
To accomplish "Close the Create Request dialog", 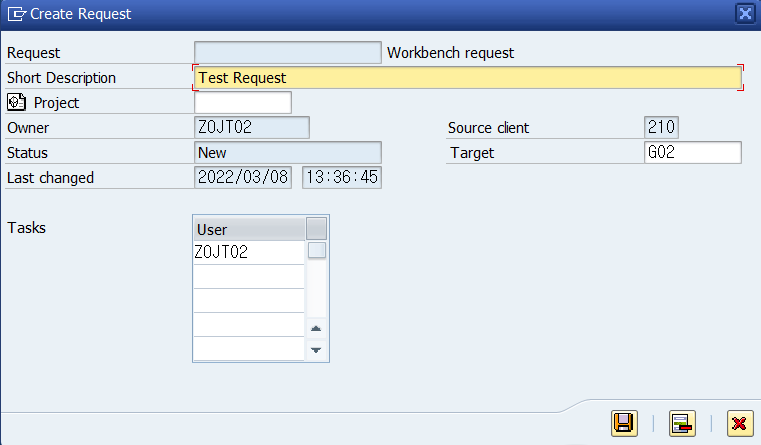I will 745,14.
